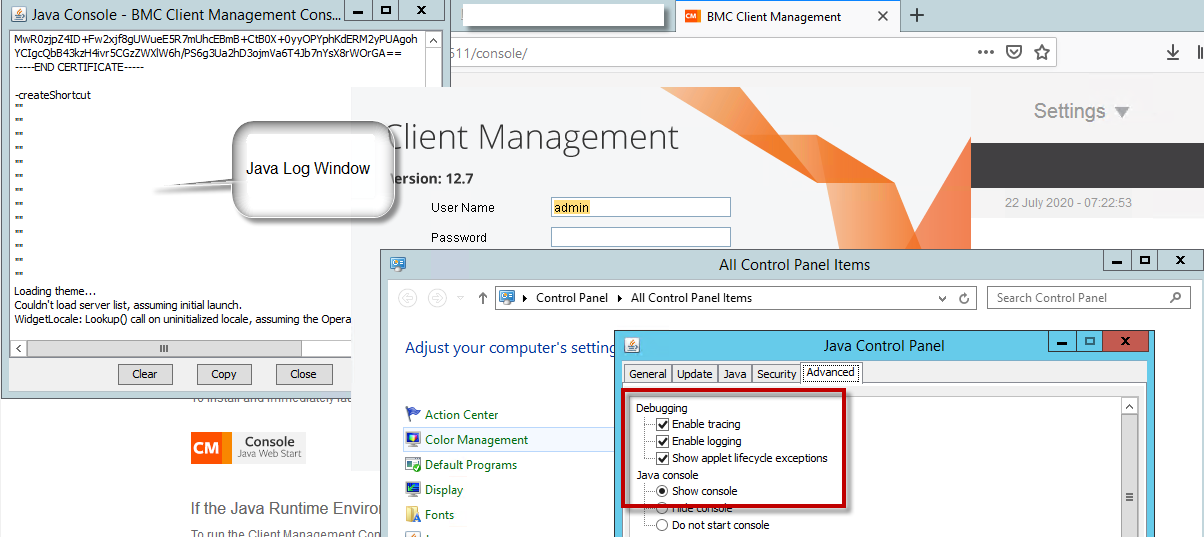Click Control Panel icon in address breadcrumb

507,297
